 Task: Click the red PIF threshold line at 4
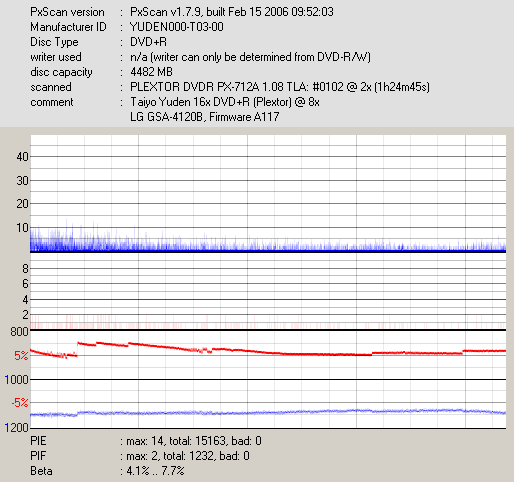[x=268, y=300]
